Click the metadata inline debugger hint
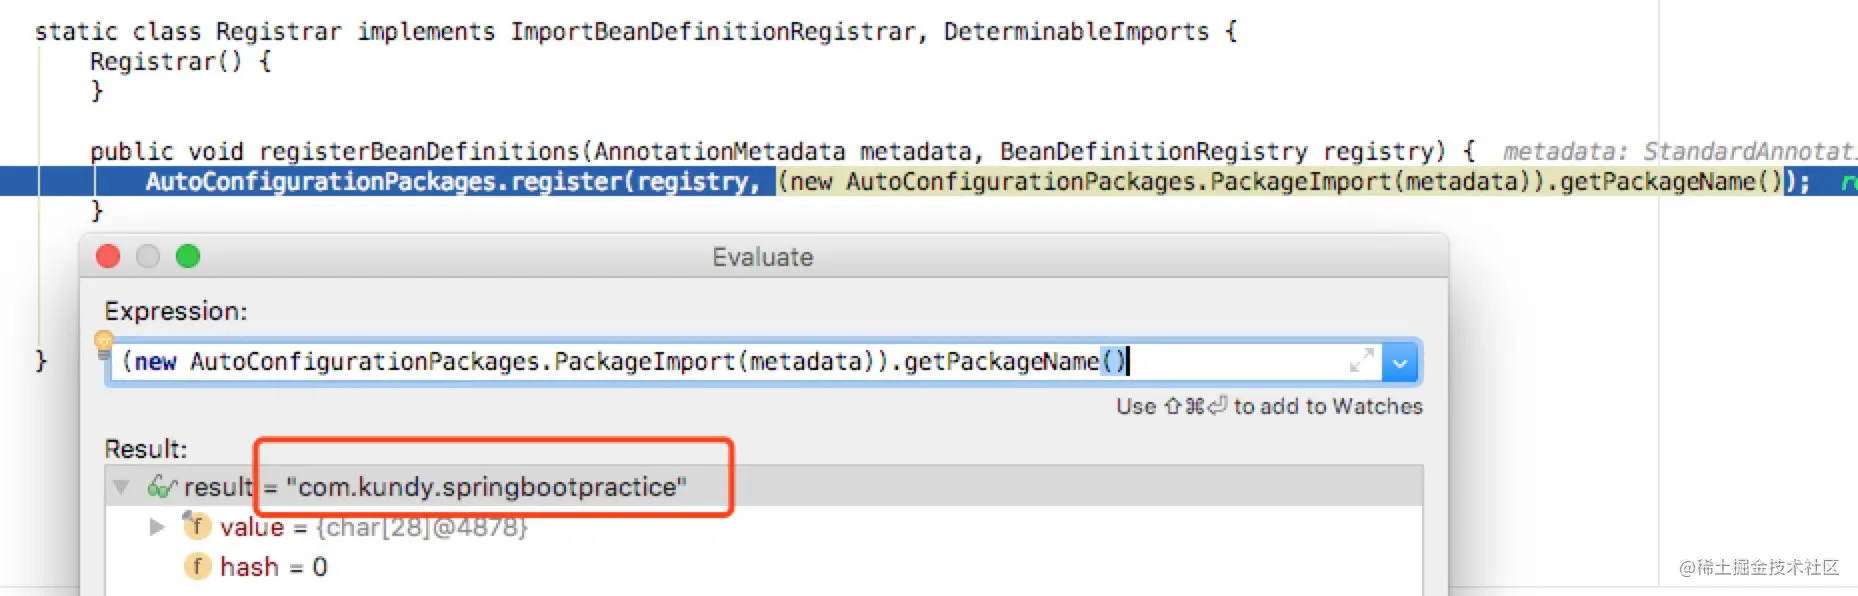The height and width of the screenshot is (596, 1858). (x=1680, y=151)
